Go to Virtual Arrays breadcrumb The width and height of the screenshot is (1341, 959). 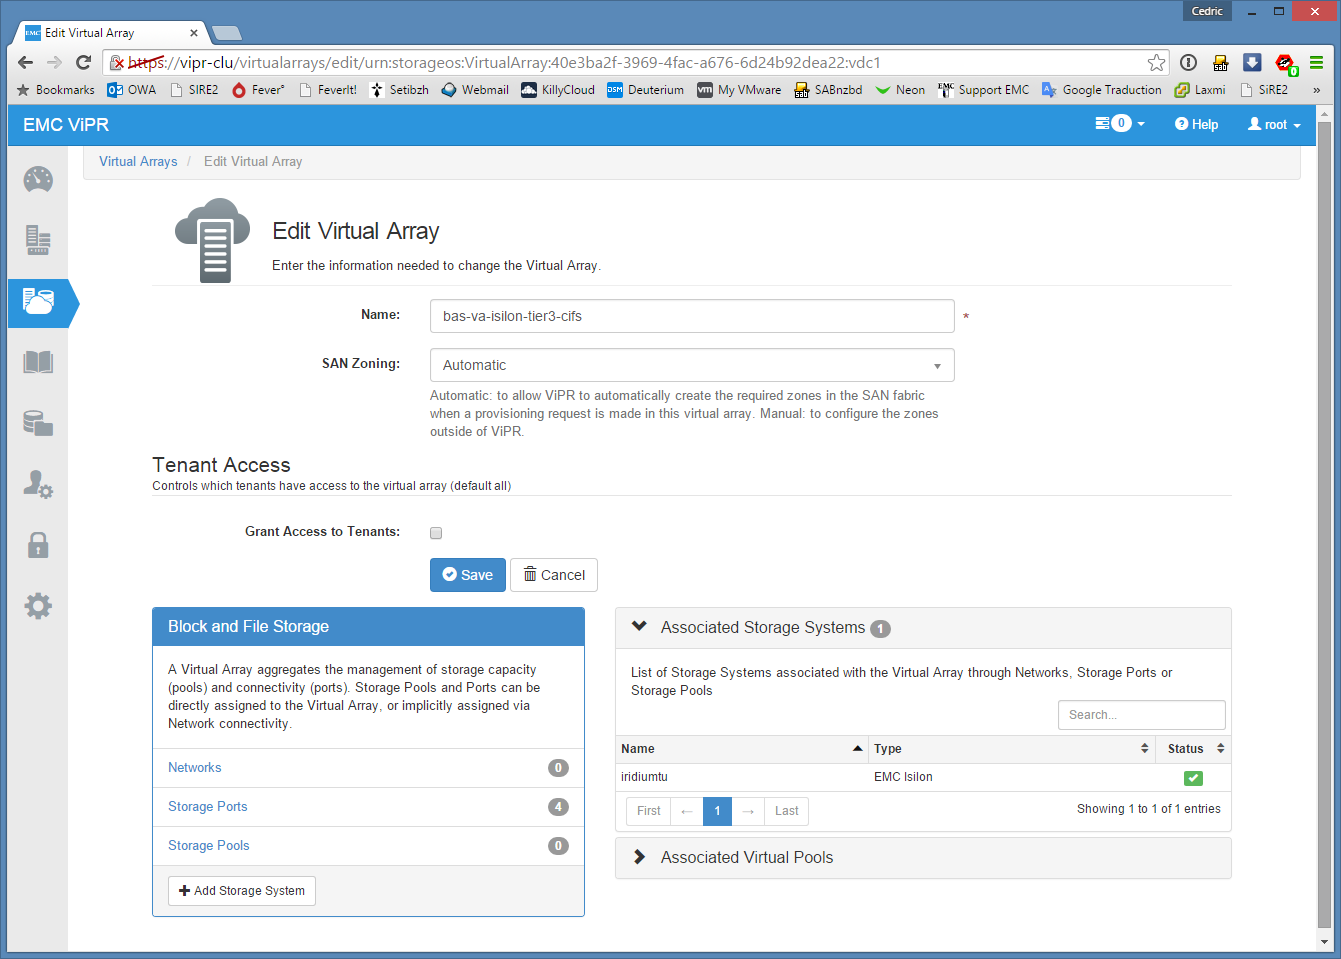(138, 162)
